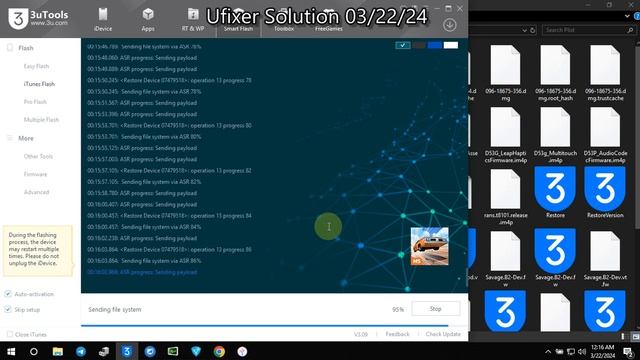Viewport: 640px width, 360px height.
Task: Select the rans.t8101.release.im4p file
Action: [x=505, y=198]
